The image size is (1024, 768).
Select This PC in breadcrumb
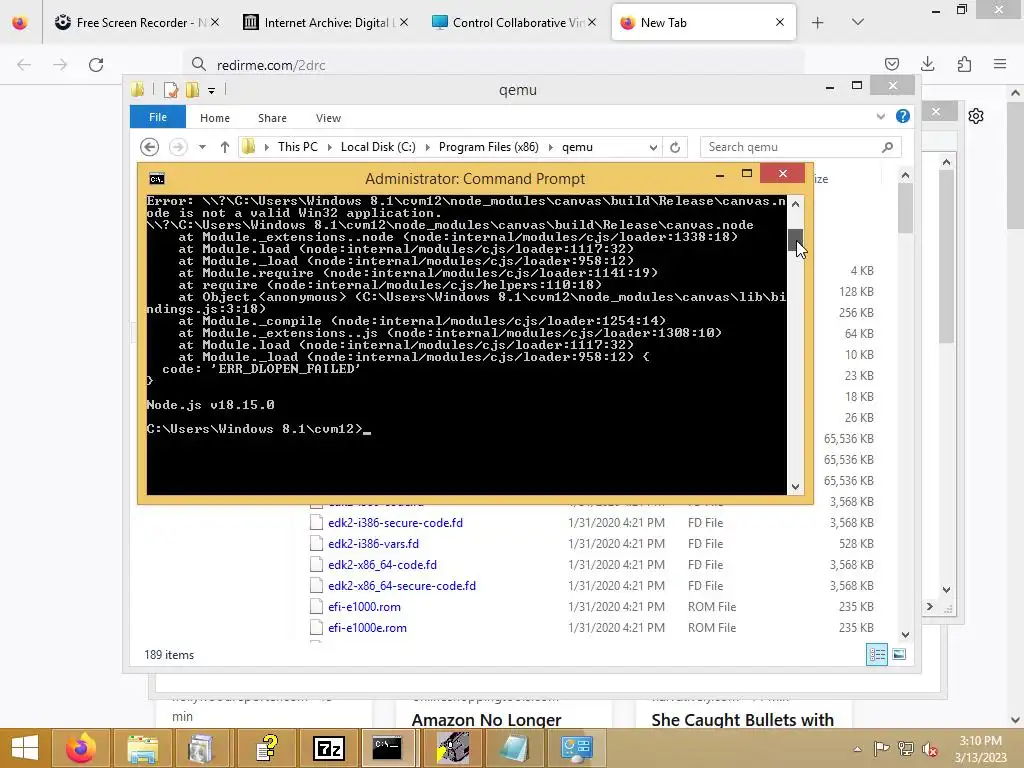click(x=298, y=147)
